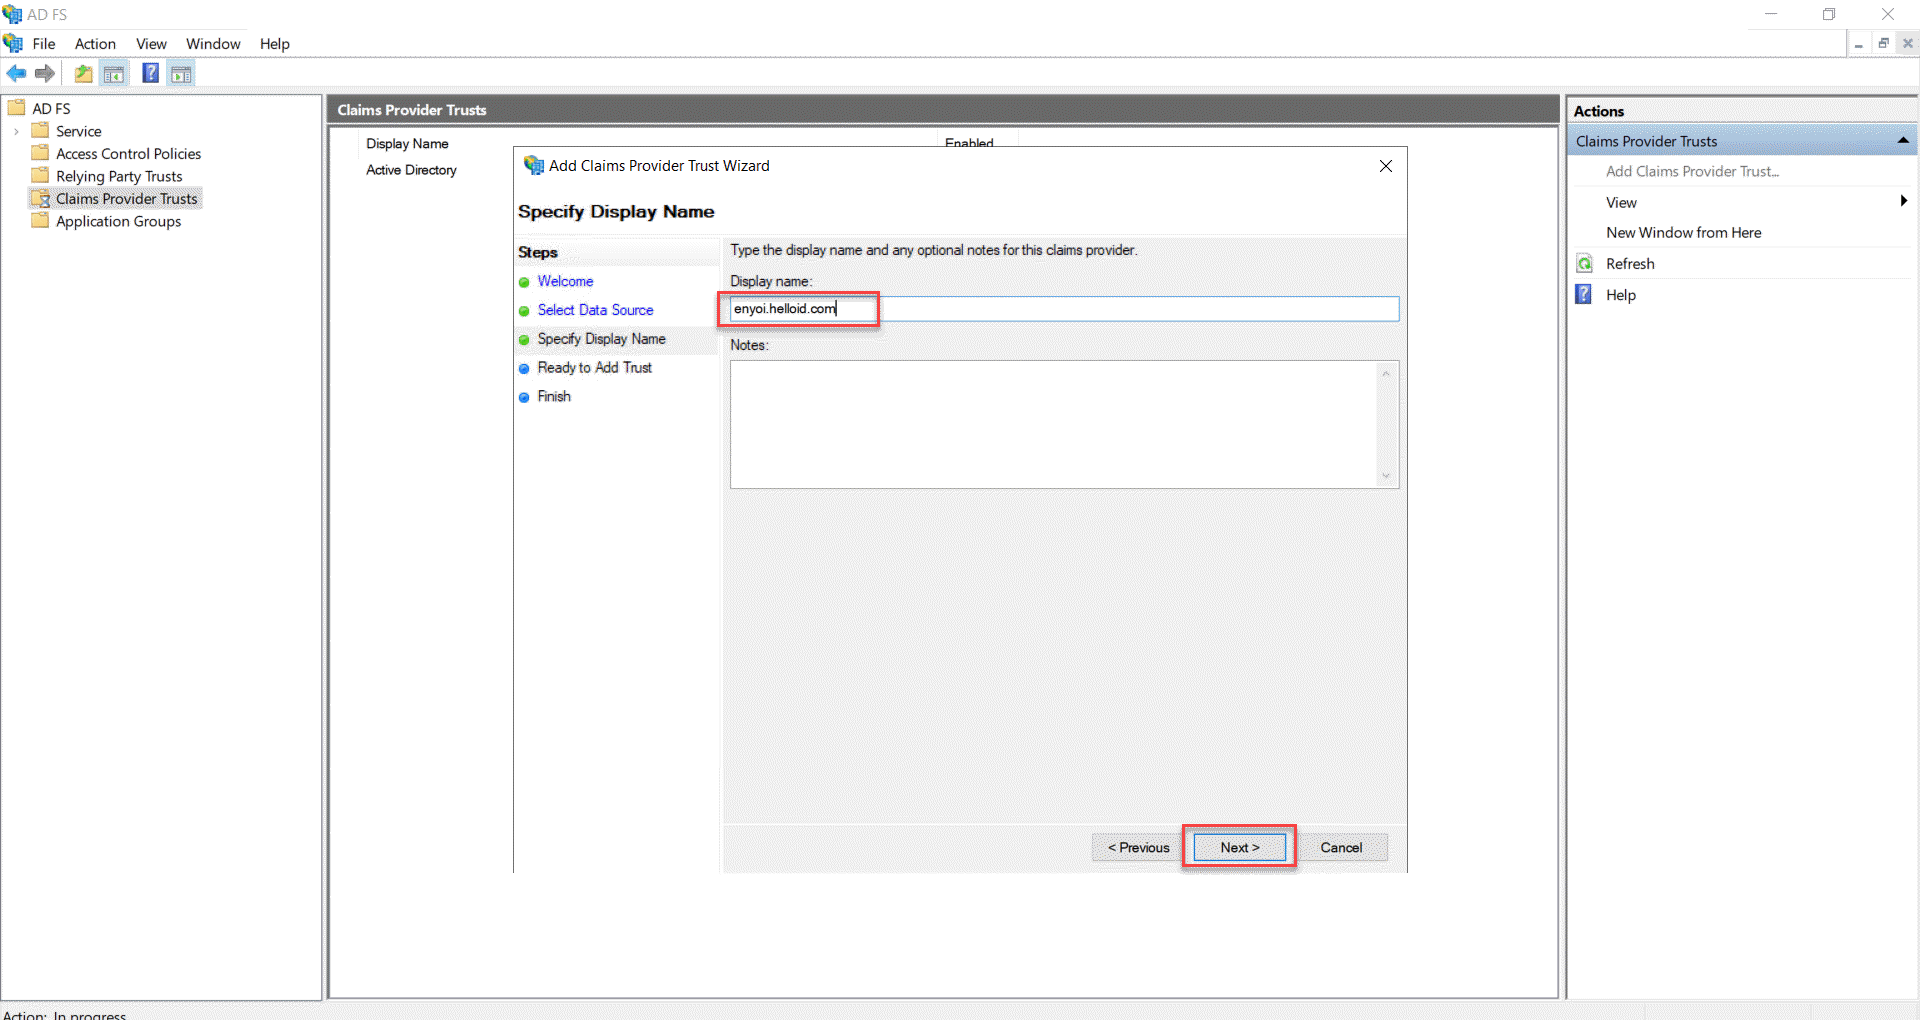
Task: Toggle the Show/Hide Console Tree icon
Action: (x=114, y=74)
